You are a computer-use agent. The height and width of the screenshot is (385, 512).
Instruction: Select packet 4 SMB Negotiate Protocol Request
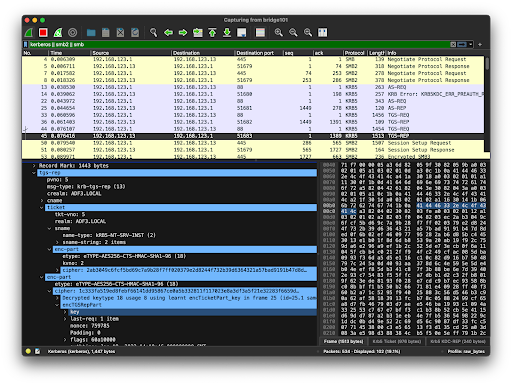(253, 59)
